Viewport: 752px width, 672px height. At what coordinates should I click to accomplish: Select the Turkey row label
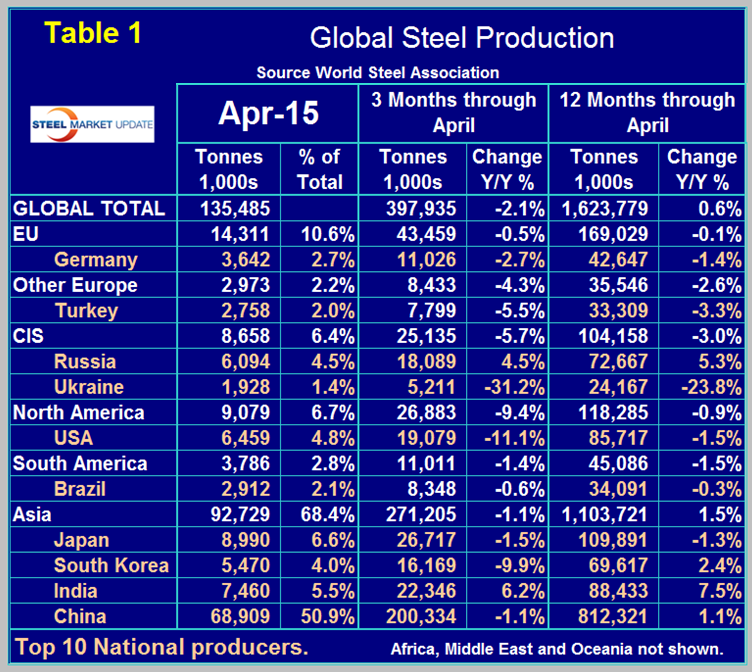[86, 310]
